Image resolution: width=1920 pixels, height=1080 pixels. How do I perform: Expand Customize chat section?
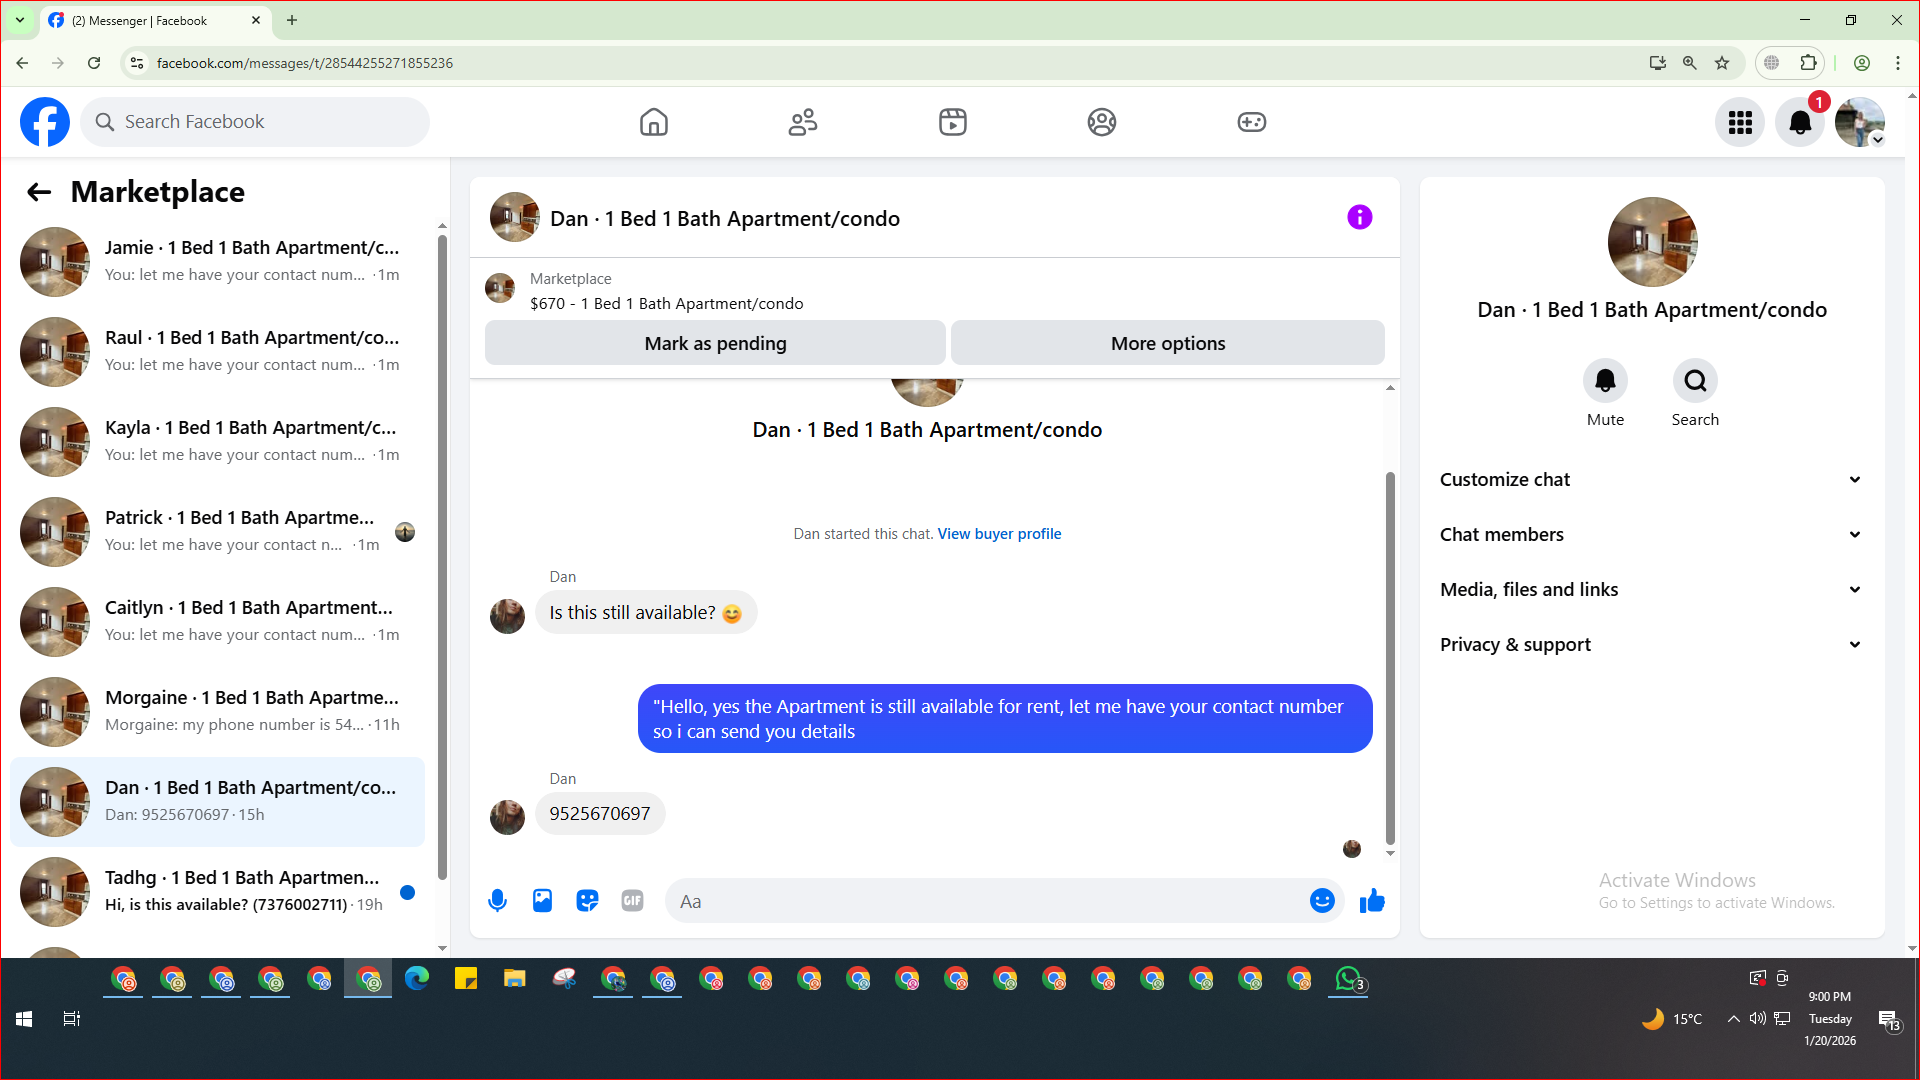pyautogui.click(x=1652, y=480)
